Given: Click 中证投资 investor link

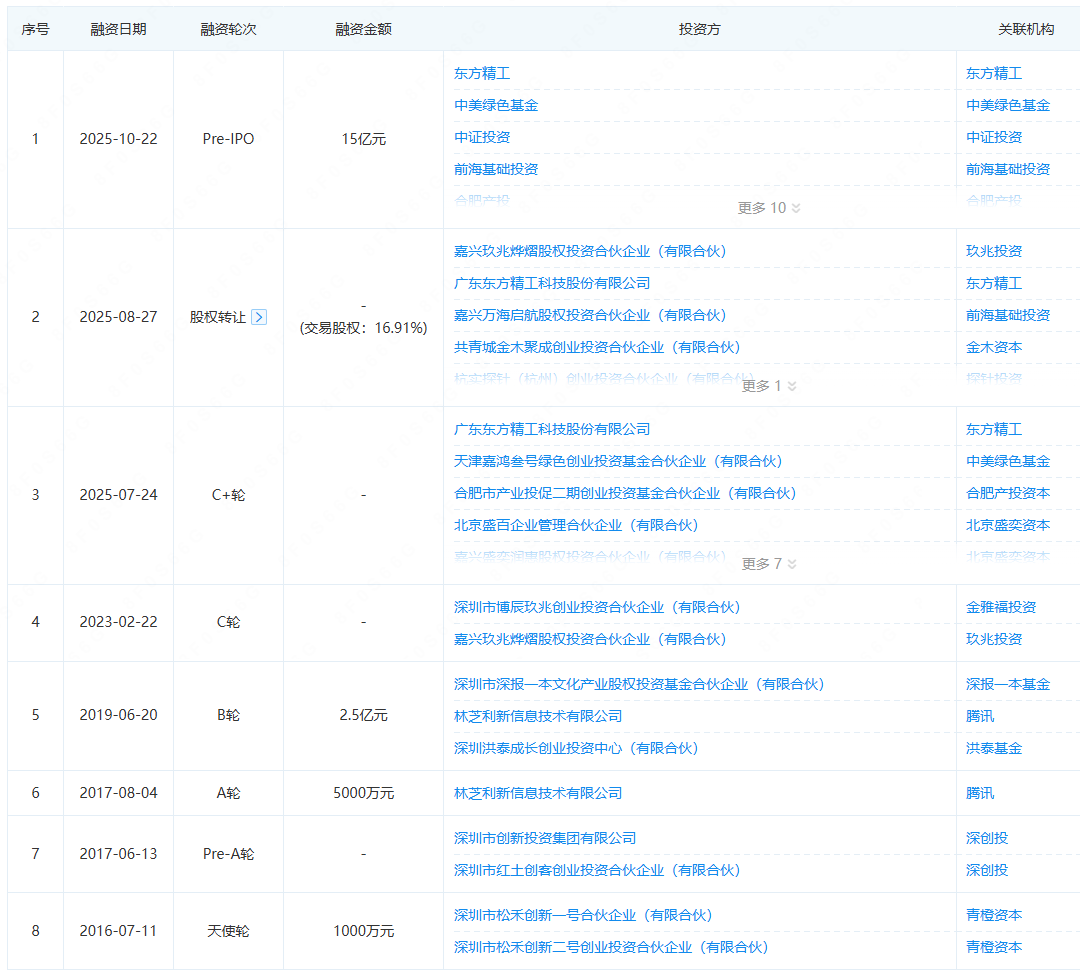Looking at the screenshot, I should pos(482,138).
